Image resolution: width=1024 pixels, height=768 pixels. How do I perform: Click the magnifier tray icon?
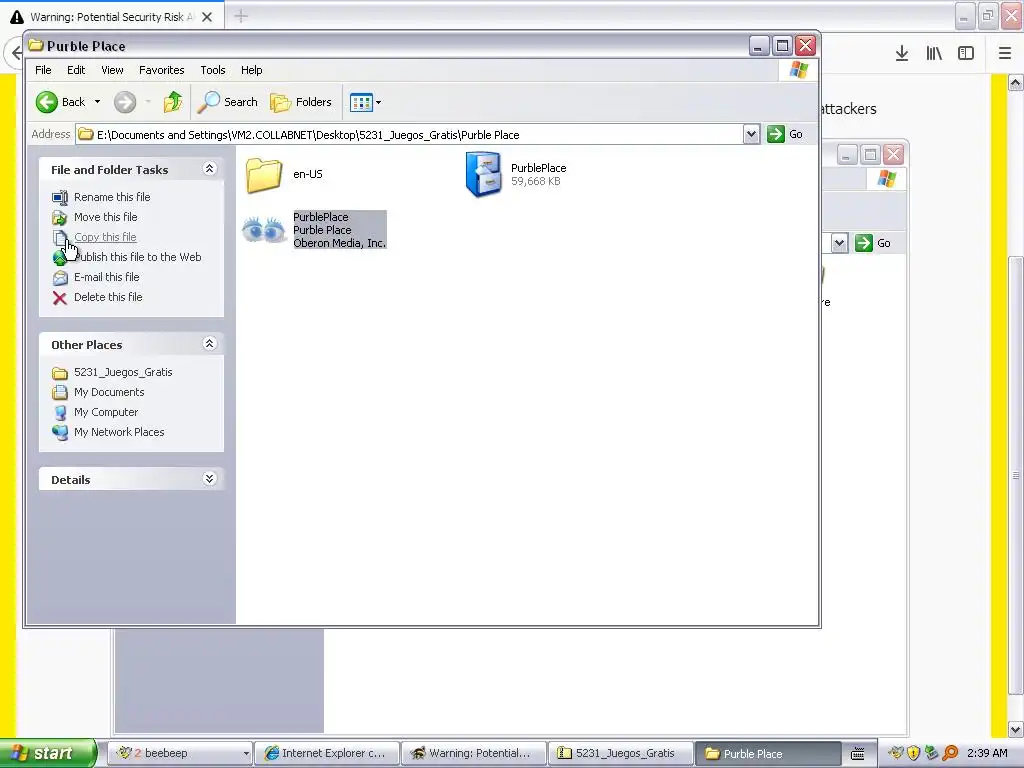point(950,753)
